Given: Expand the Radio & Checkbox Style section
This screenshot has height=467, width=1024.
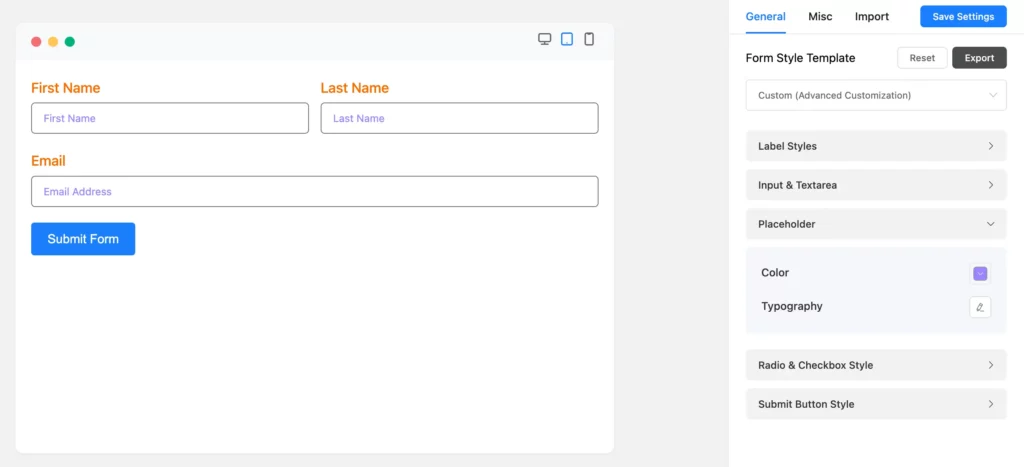Looking at the screenshot, I should 876,365.
